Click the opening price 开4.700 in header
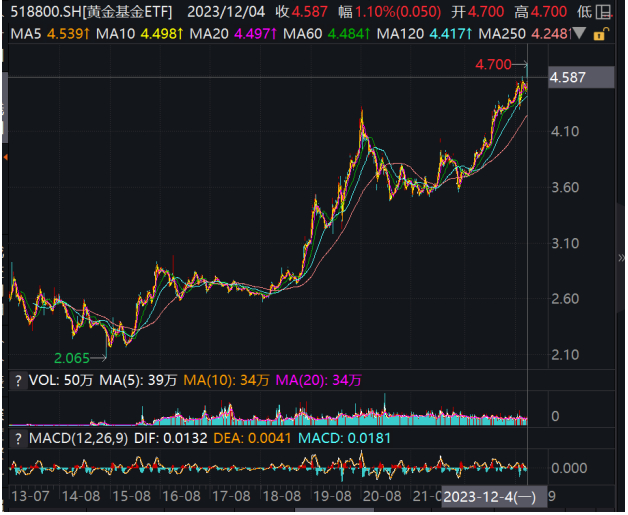The image size is (628, 515). click(478, 12)
